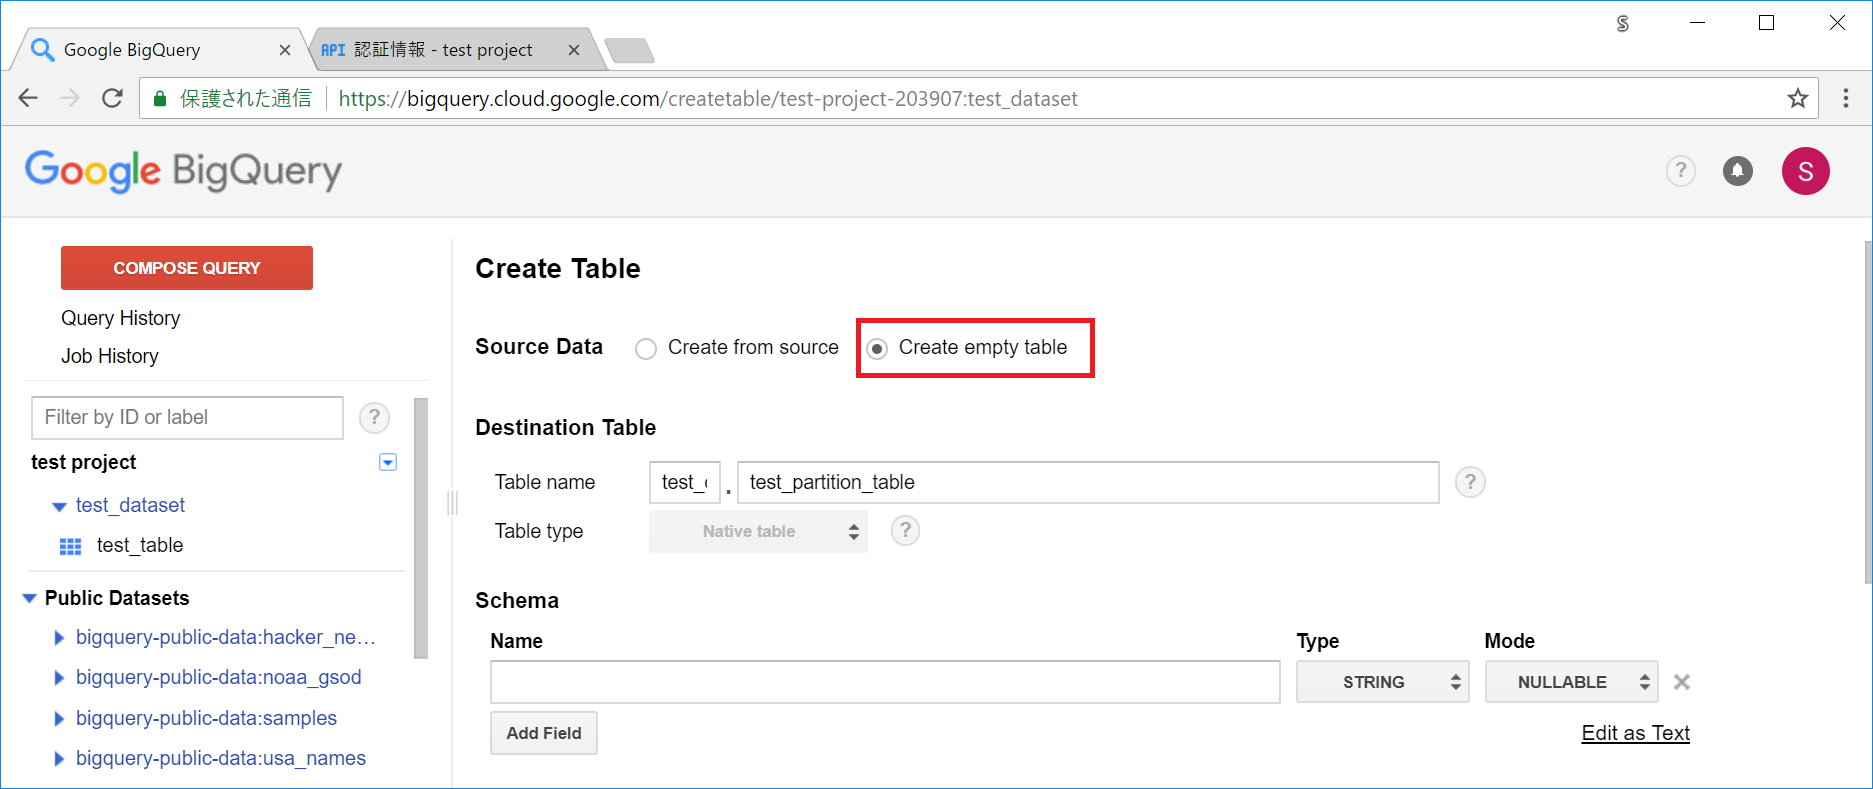Click the sidebar vertical scrollbar
The image size is (1873, 789).
pyautogui.click(x=421, y=528)
